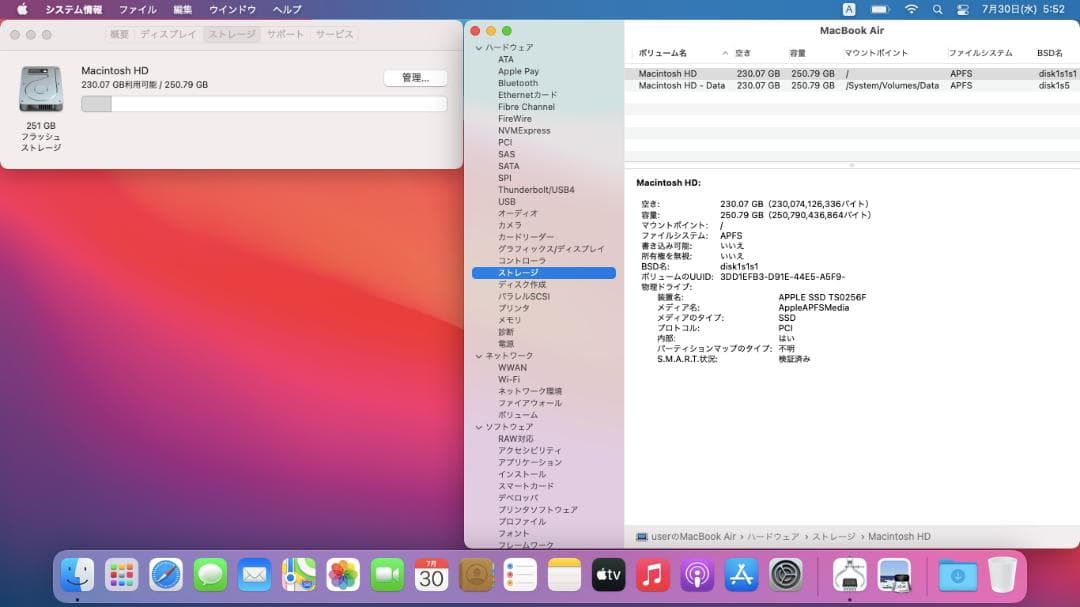This screenshot has height=607, width=1080.
Task: Open the Trash in the Dock
Action: click(1002, 576)
